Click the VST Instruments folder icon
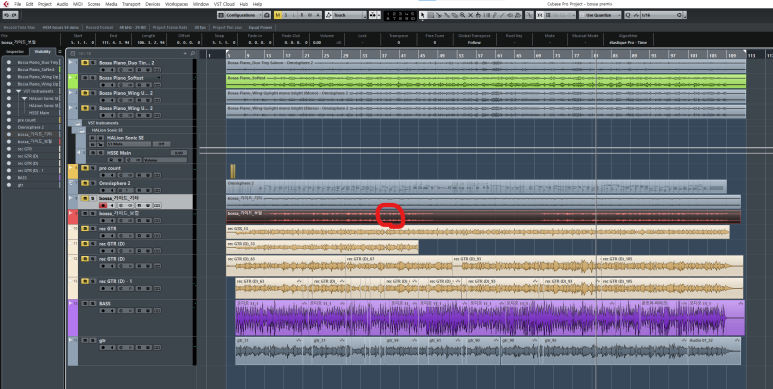The image size is (773, 389). click(77, 123)
